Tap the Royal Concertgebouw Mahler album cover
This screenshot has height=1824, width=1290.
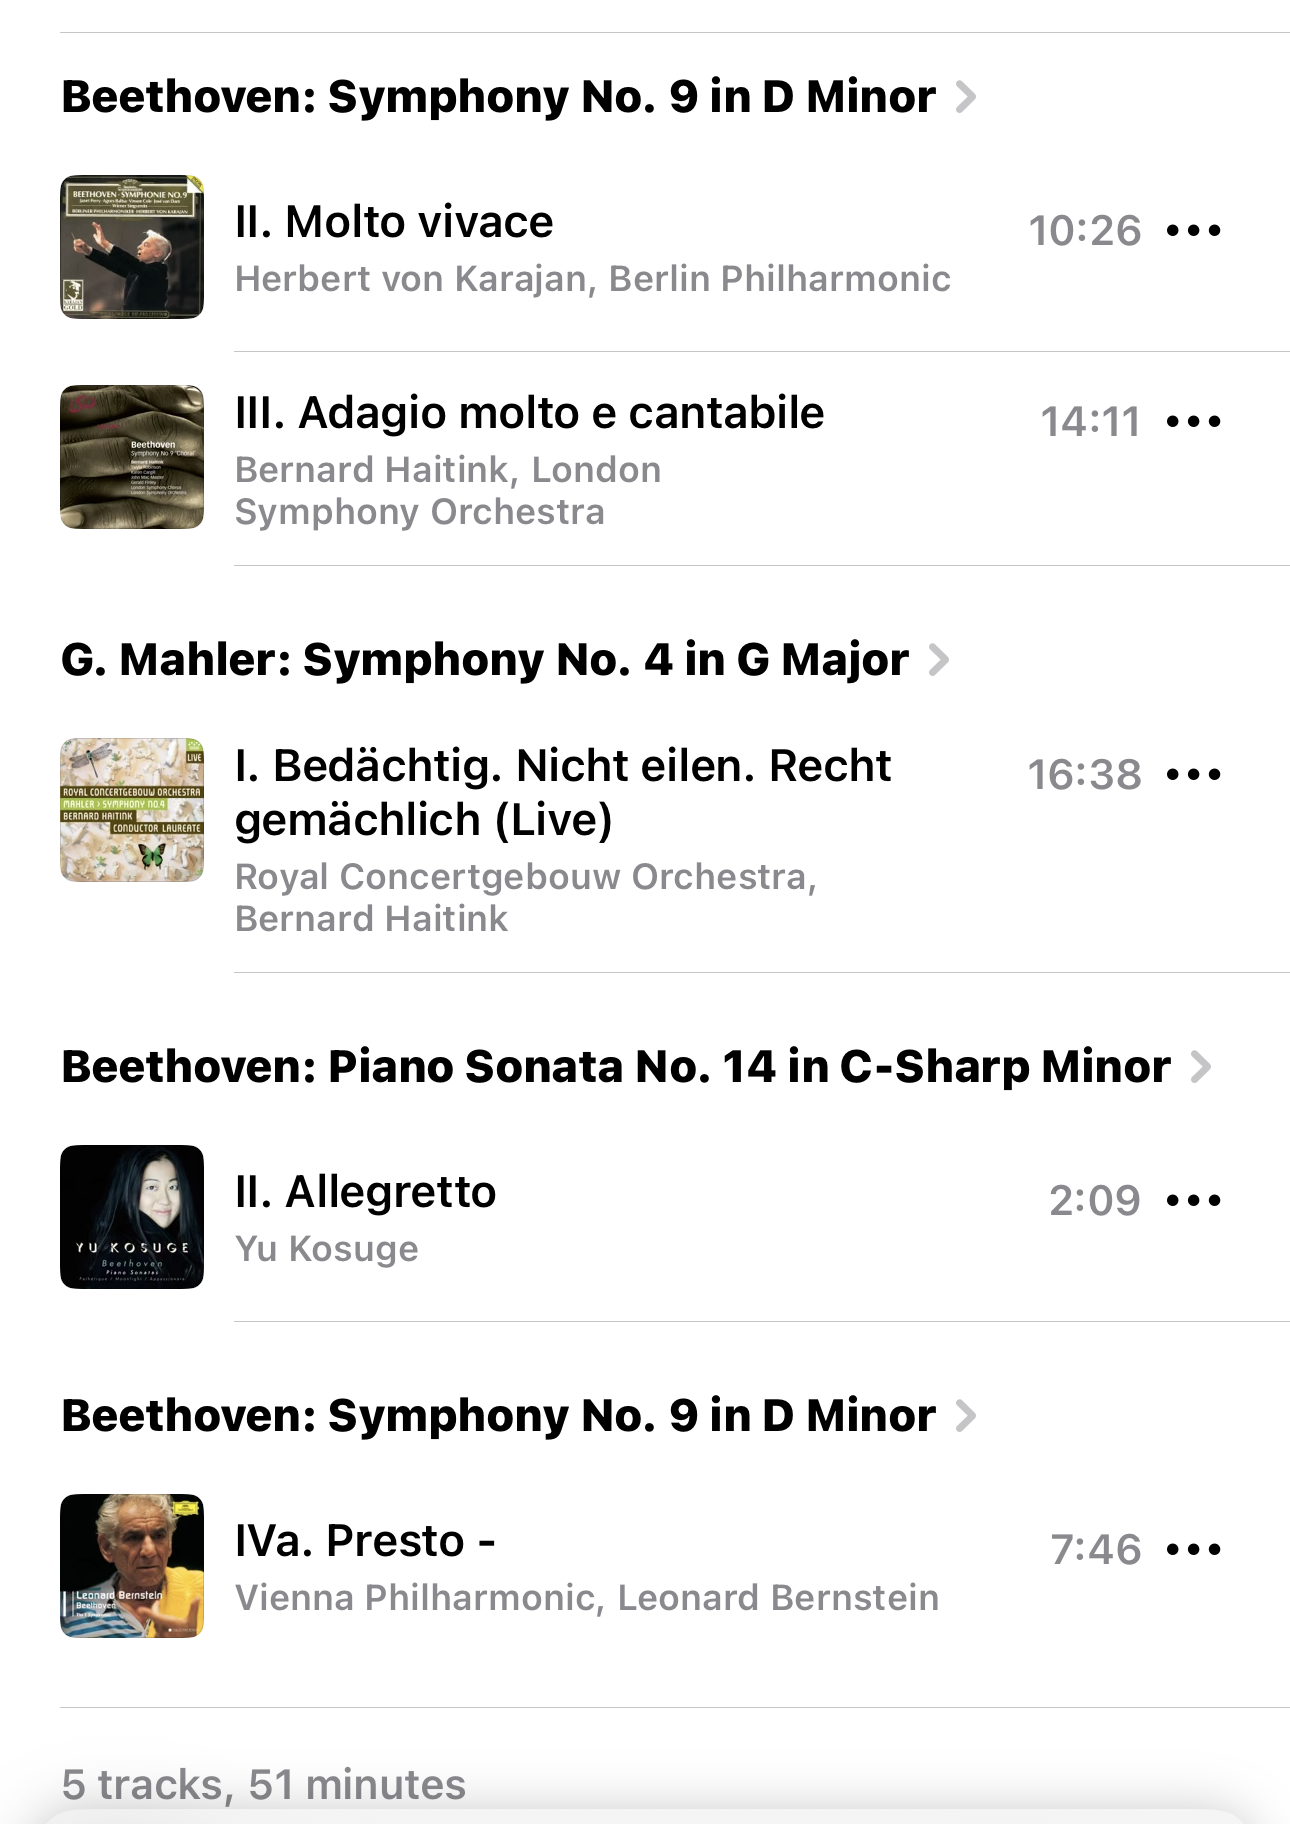pyautogui.click(x=132, y=810)
